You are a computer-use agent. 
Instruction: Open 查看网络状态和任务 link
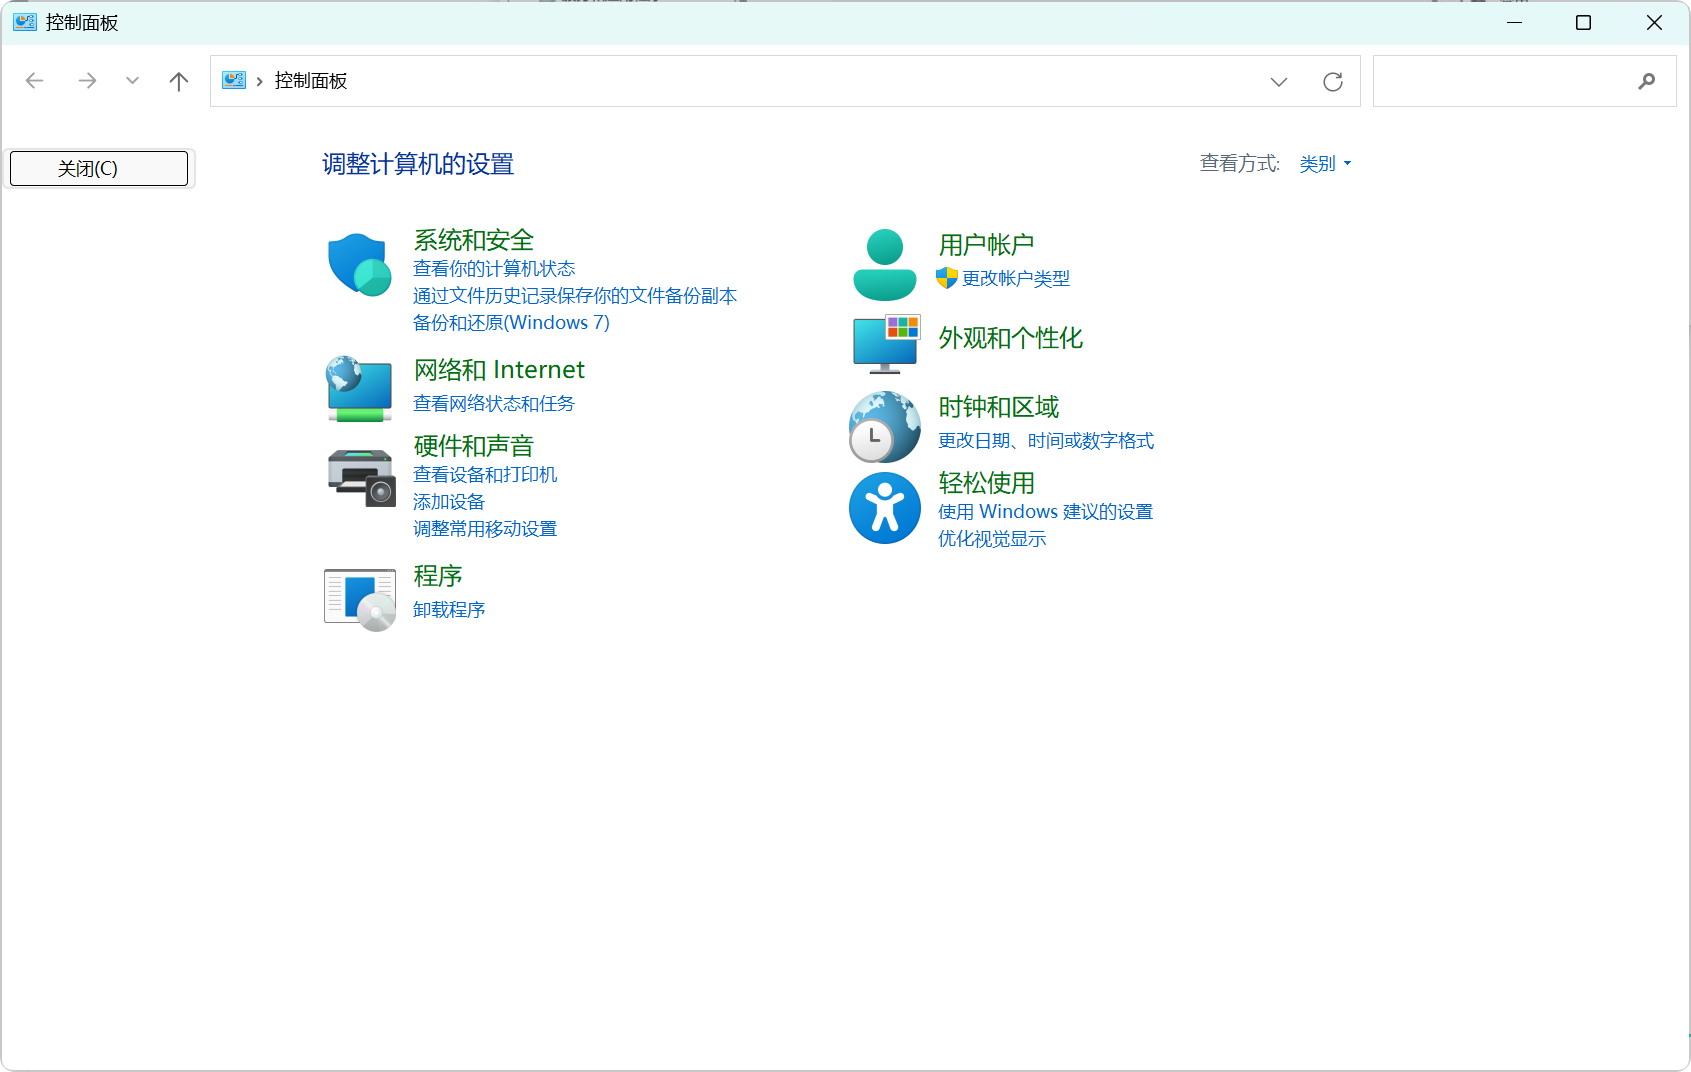pyautogui.click(x=494, y=404)
